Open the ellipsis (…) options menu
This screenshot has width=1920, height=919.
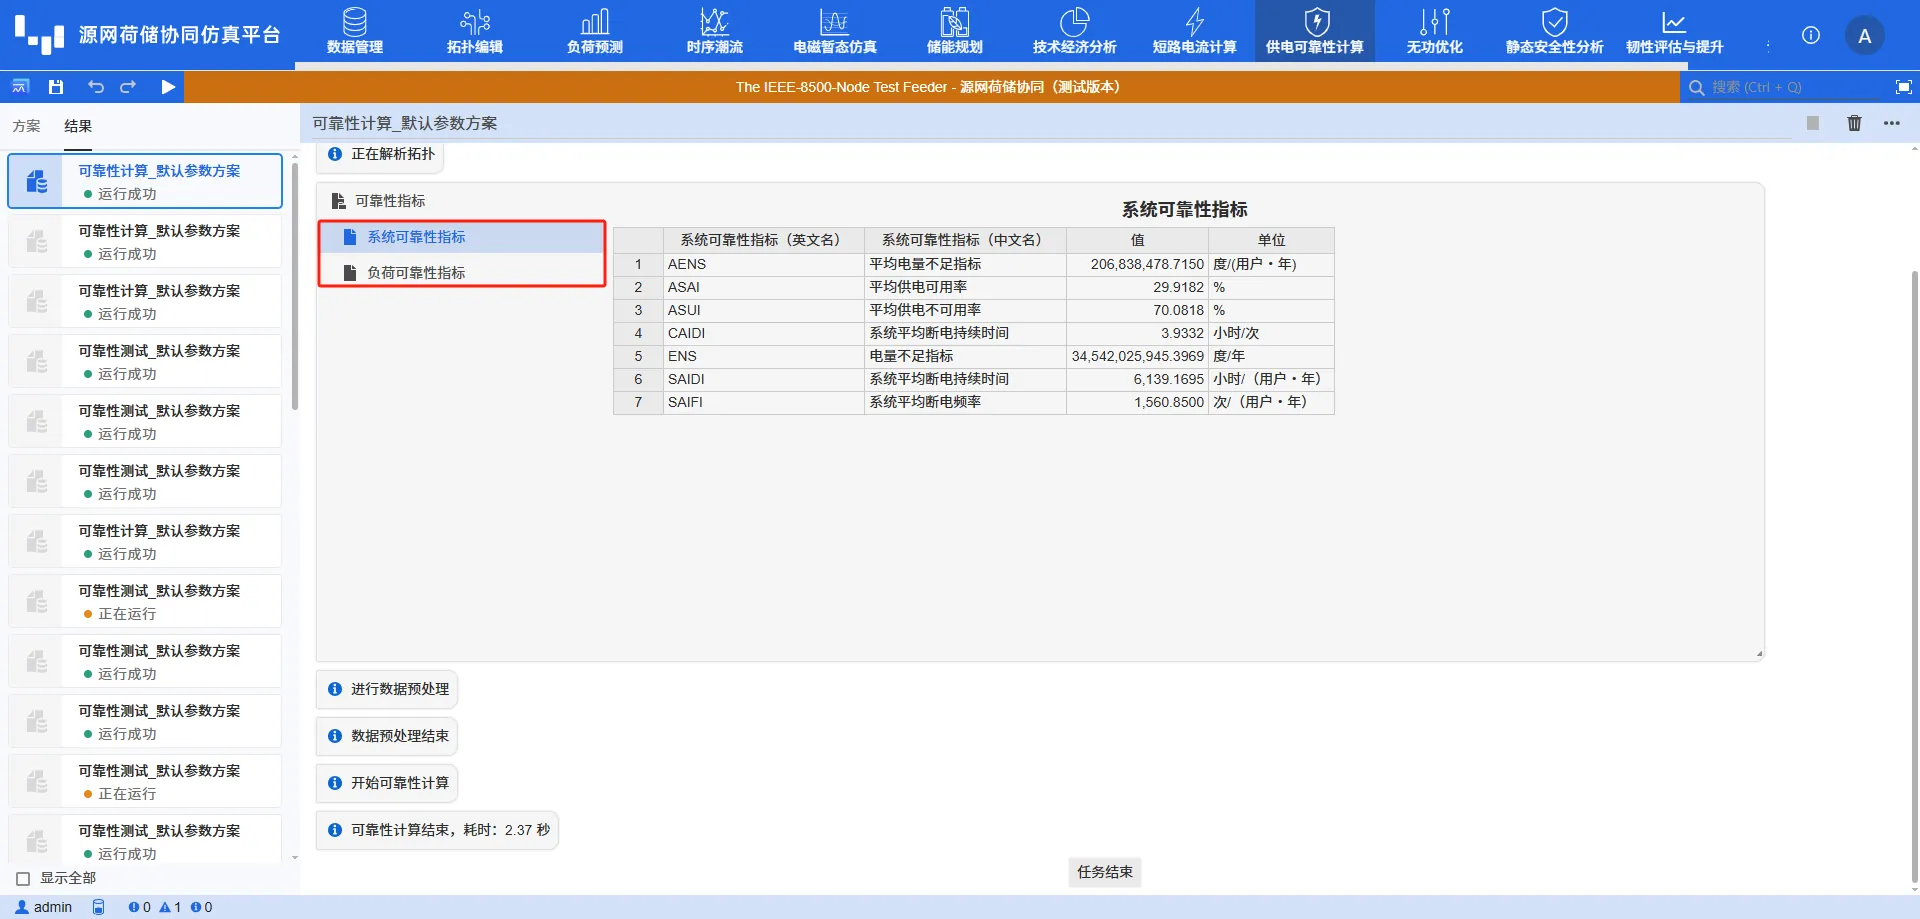[x=1893, y=123]
